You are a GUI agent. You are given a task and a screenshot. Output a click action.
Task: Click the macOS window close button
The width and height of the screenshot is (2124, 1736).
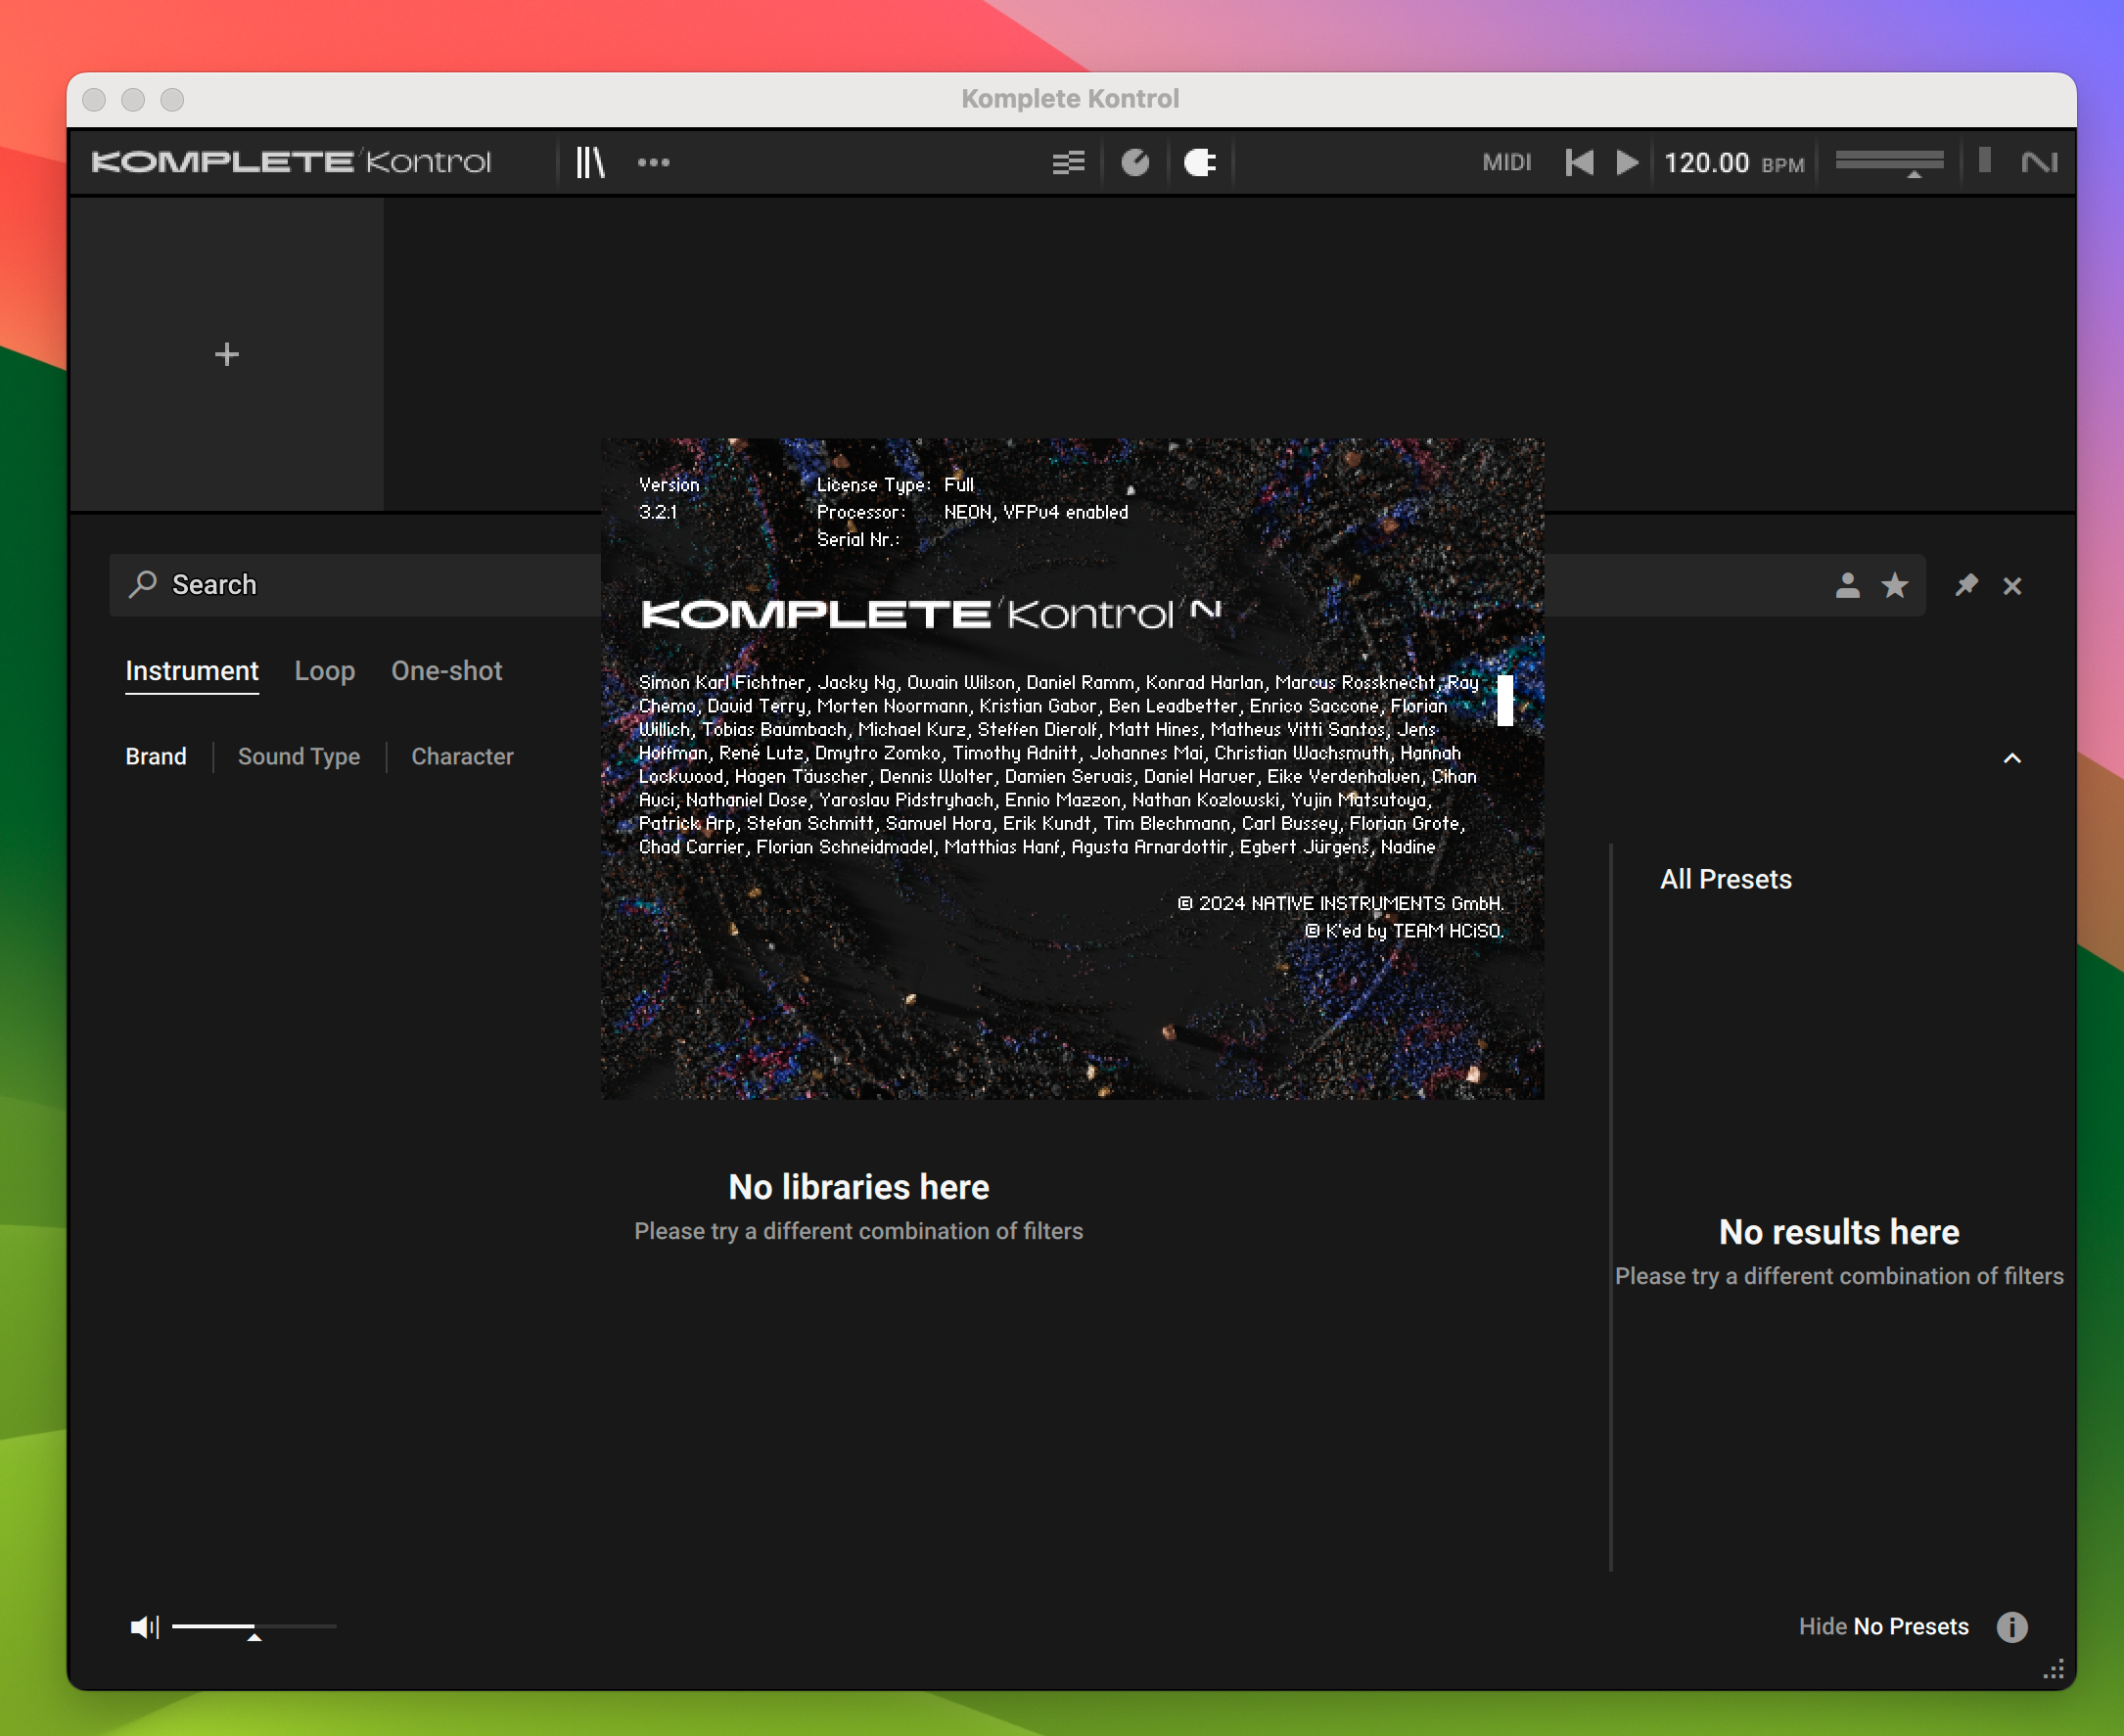point(94,100)
